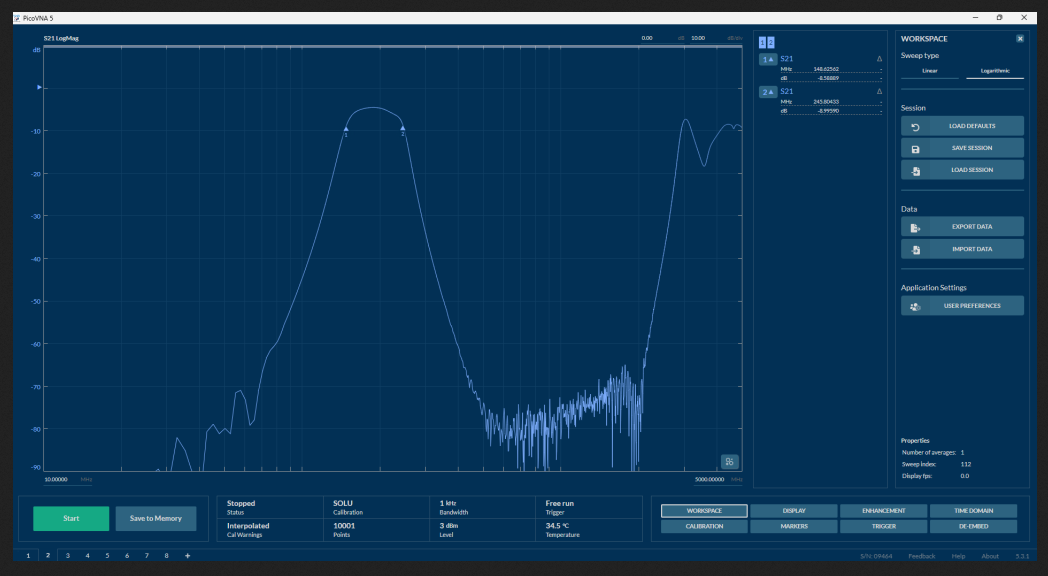Switch to channel tab 4

pos(88,556)
